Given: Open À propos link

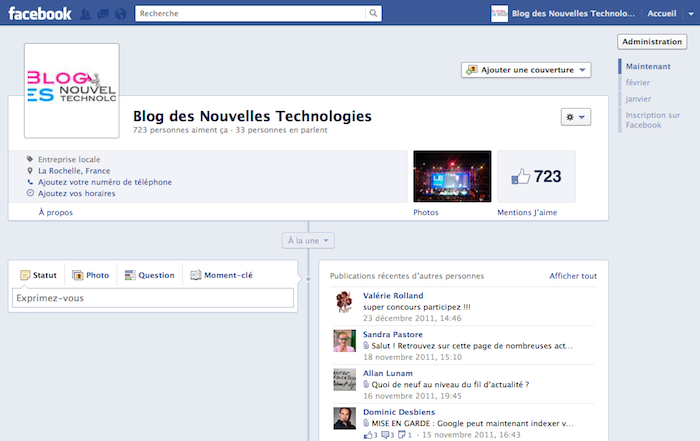Looking at the screenshot, I should [x=55, y=212].
